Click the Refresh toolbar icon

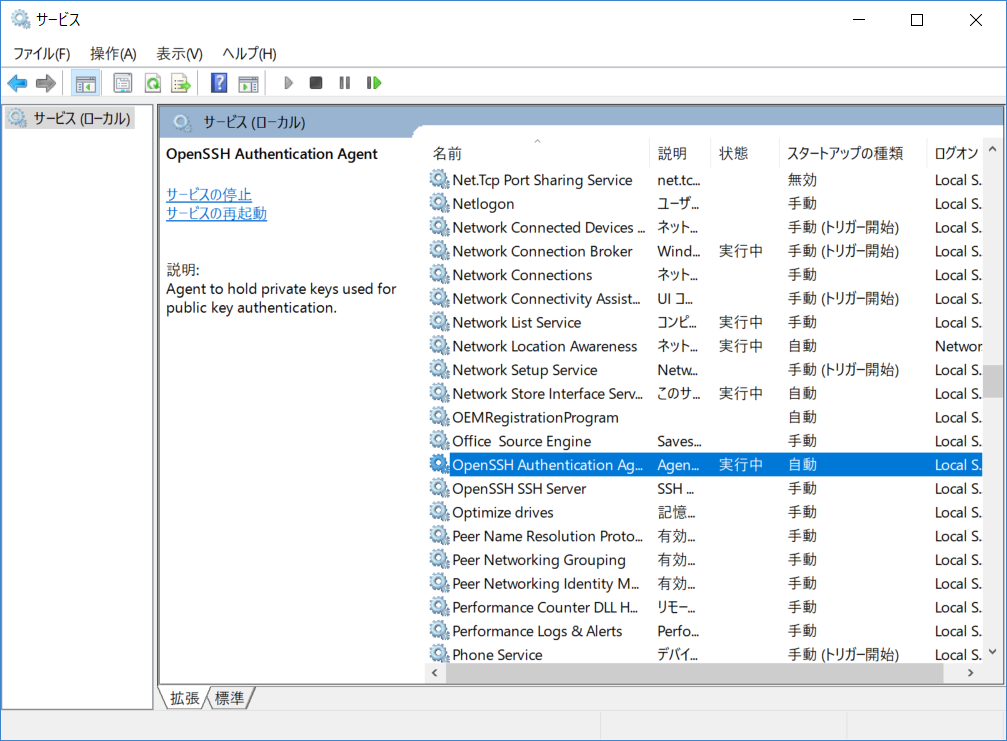(x=153, y=83)
